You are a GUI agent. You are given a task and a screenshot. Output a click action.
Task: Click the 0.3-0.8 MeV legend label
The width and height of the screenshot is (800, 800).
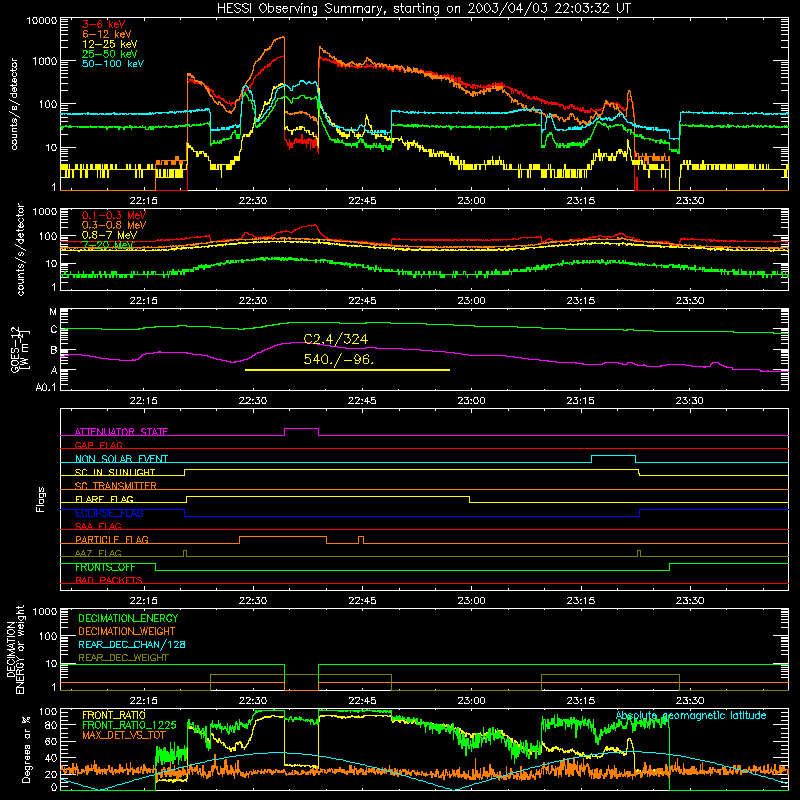[x=114, y=225]
